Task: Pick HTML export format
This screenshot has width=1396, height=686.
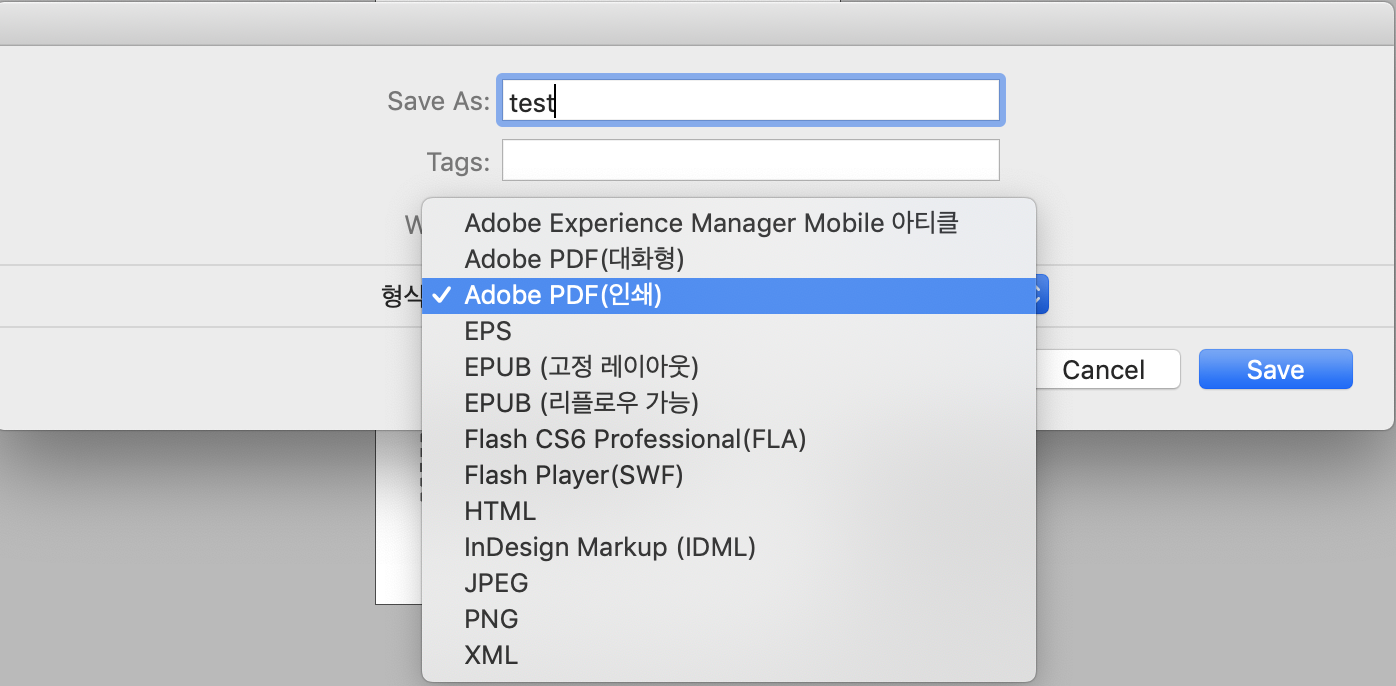Action: (729, 511)
